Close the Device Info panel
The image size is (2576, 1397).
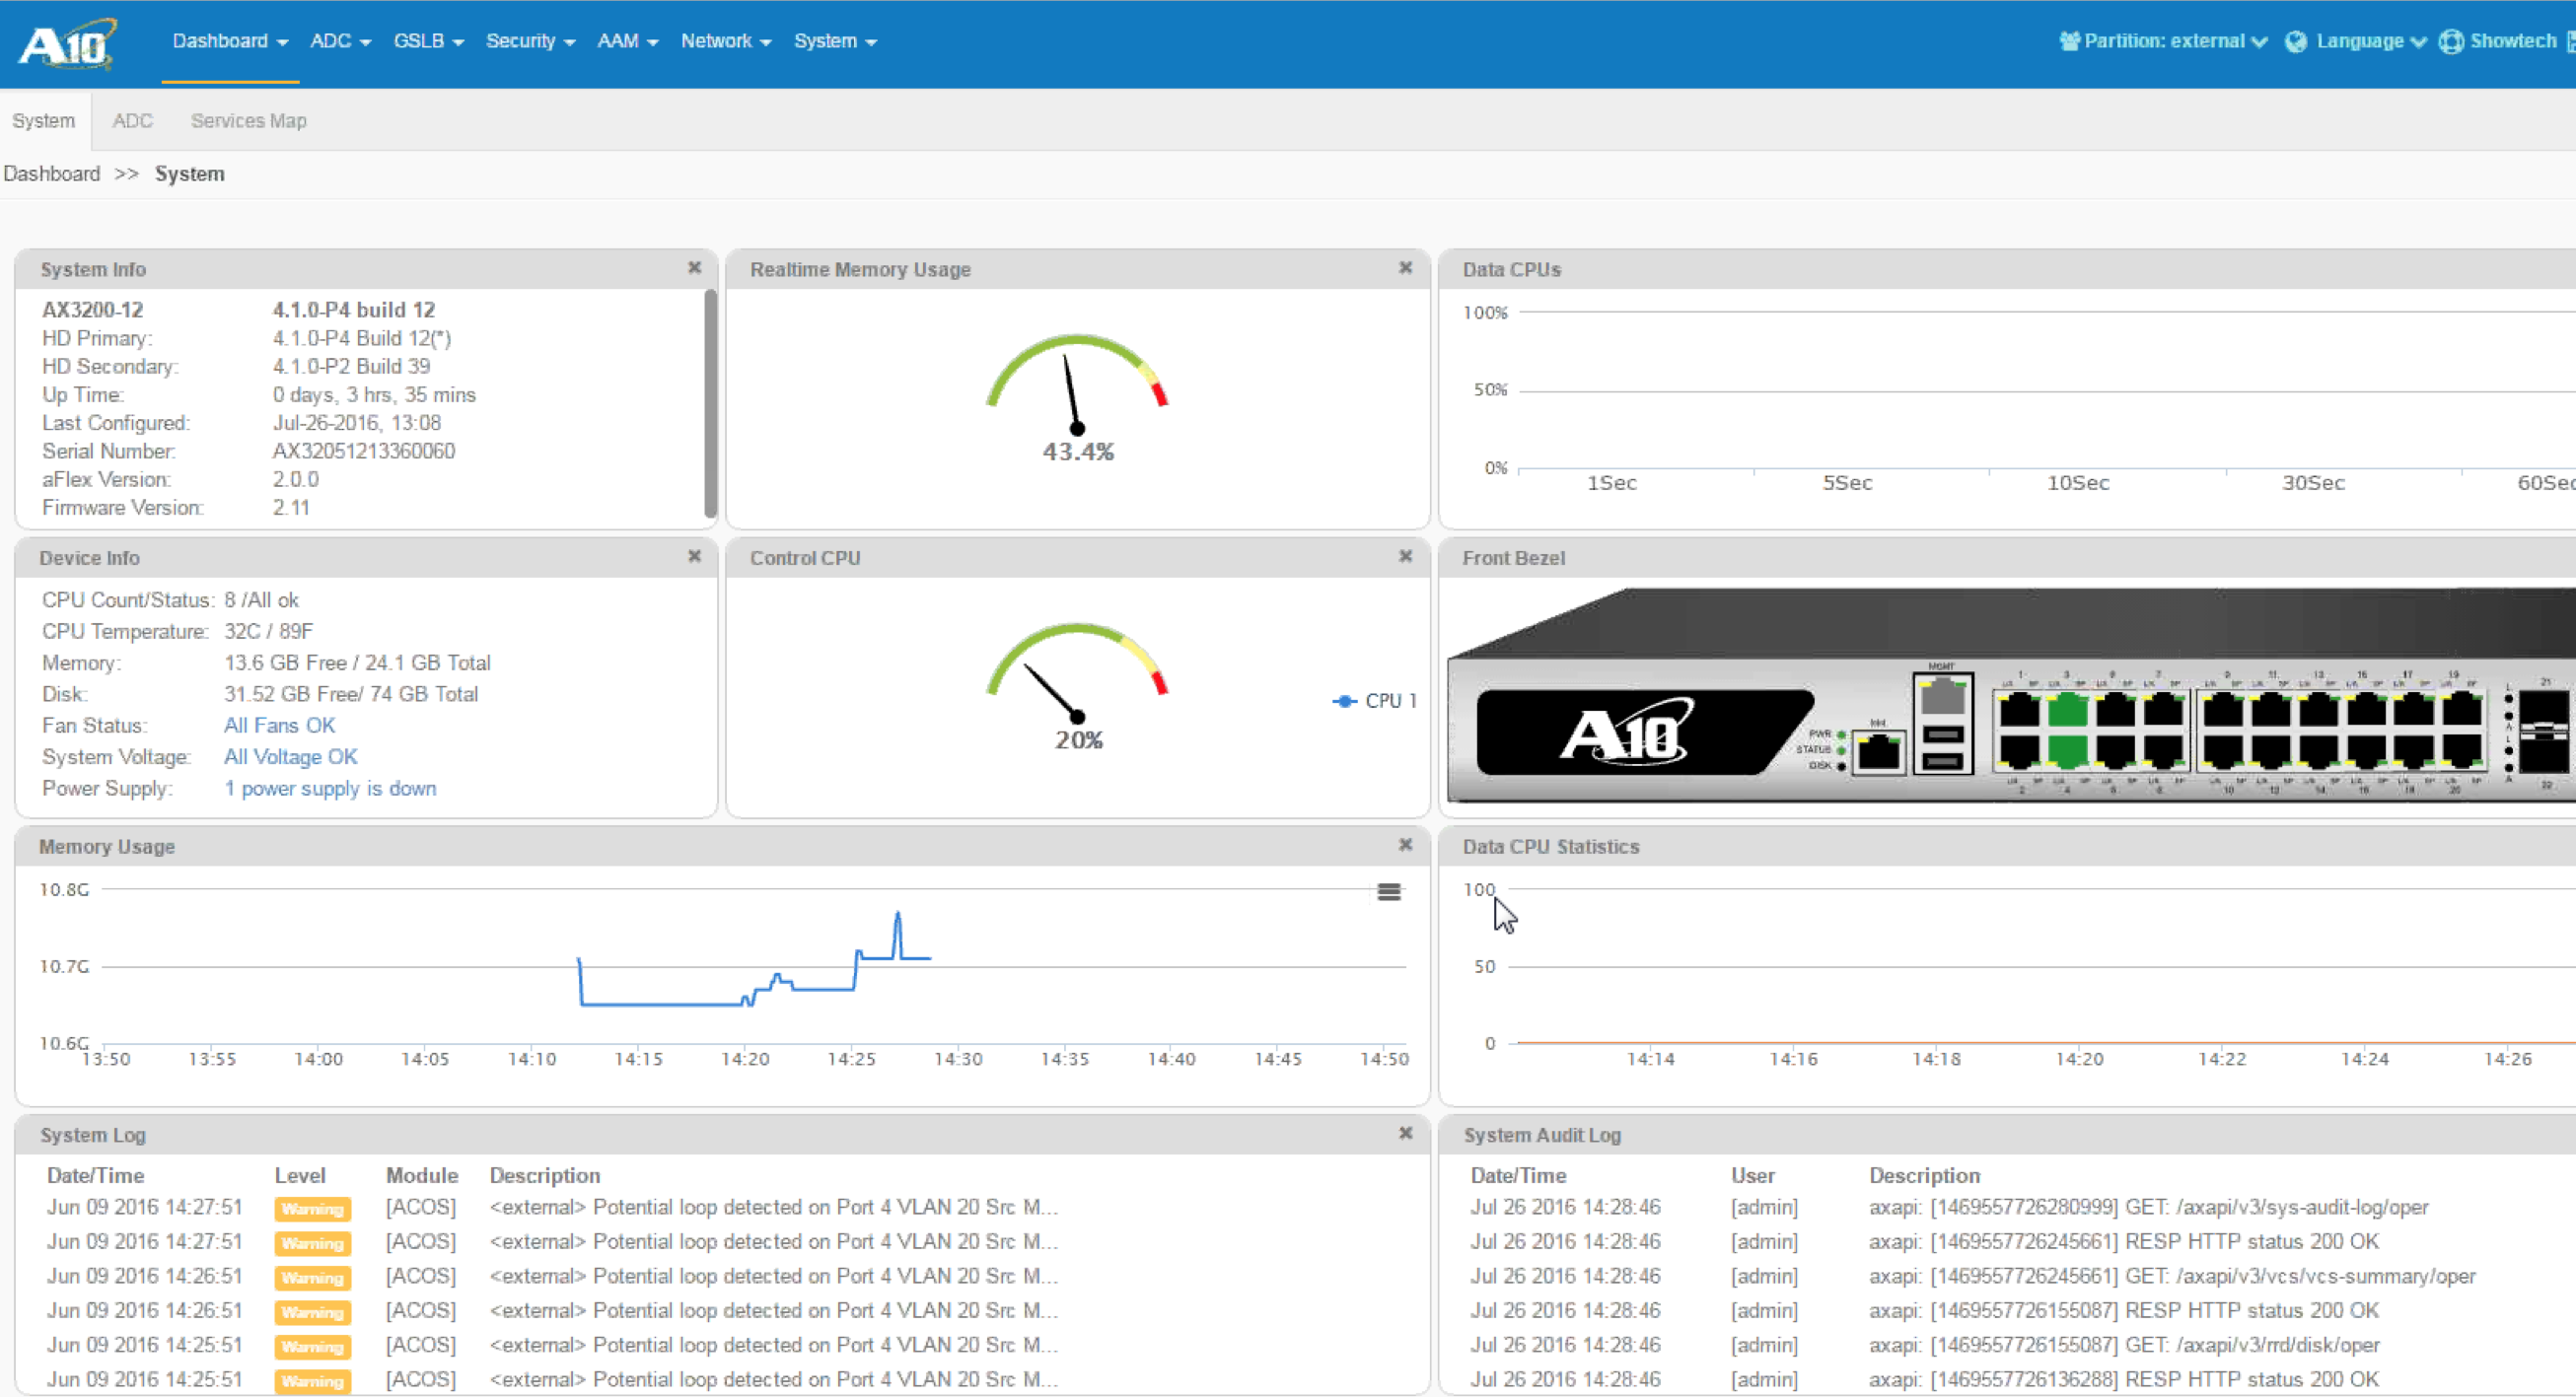click(x=694, y=556)
